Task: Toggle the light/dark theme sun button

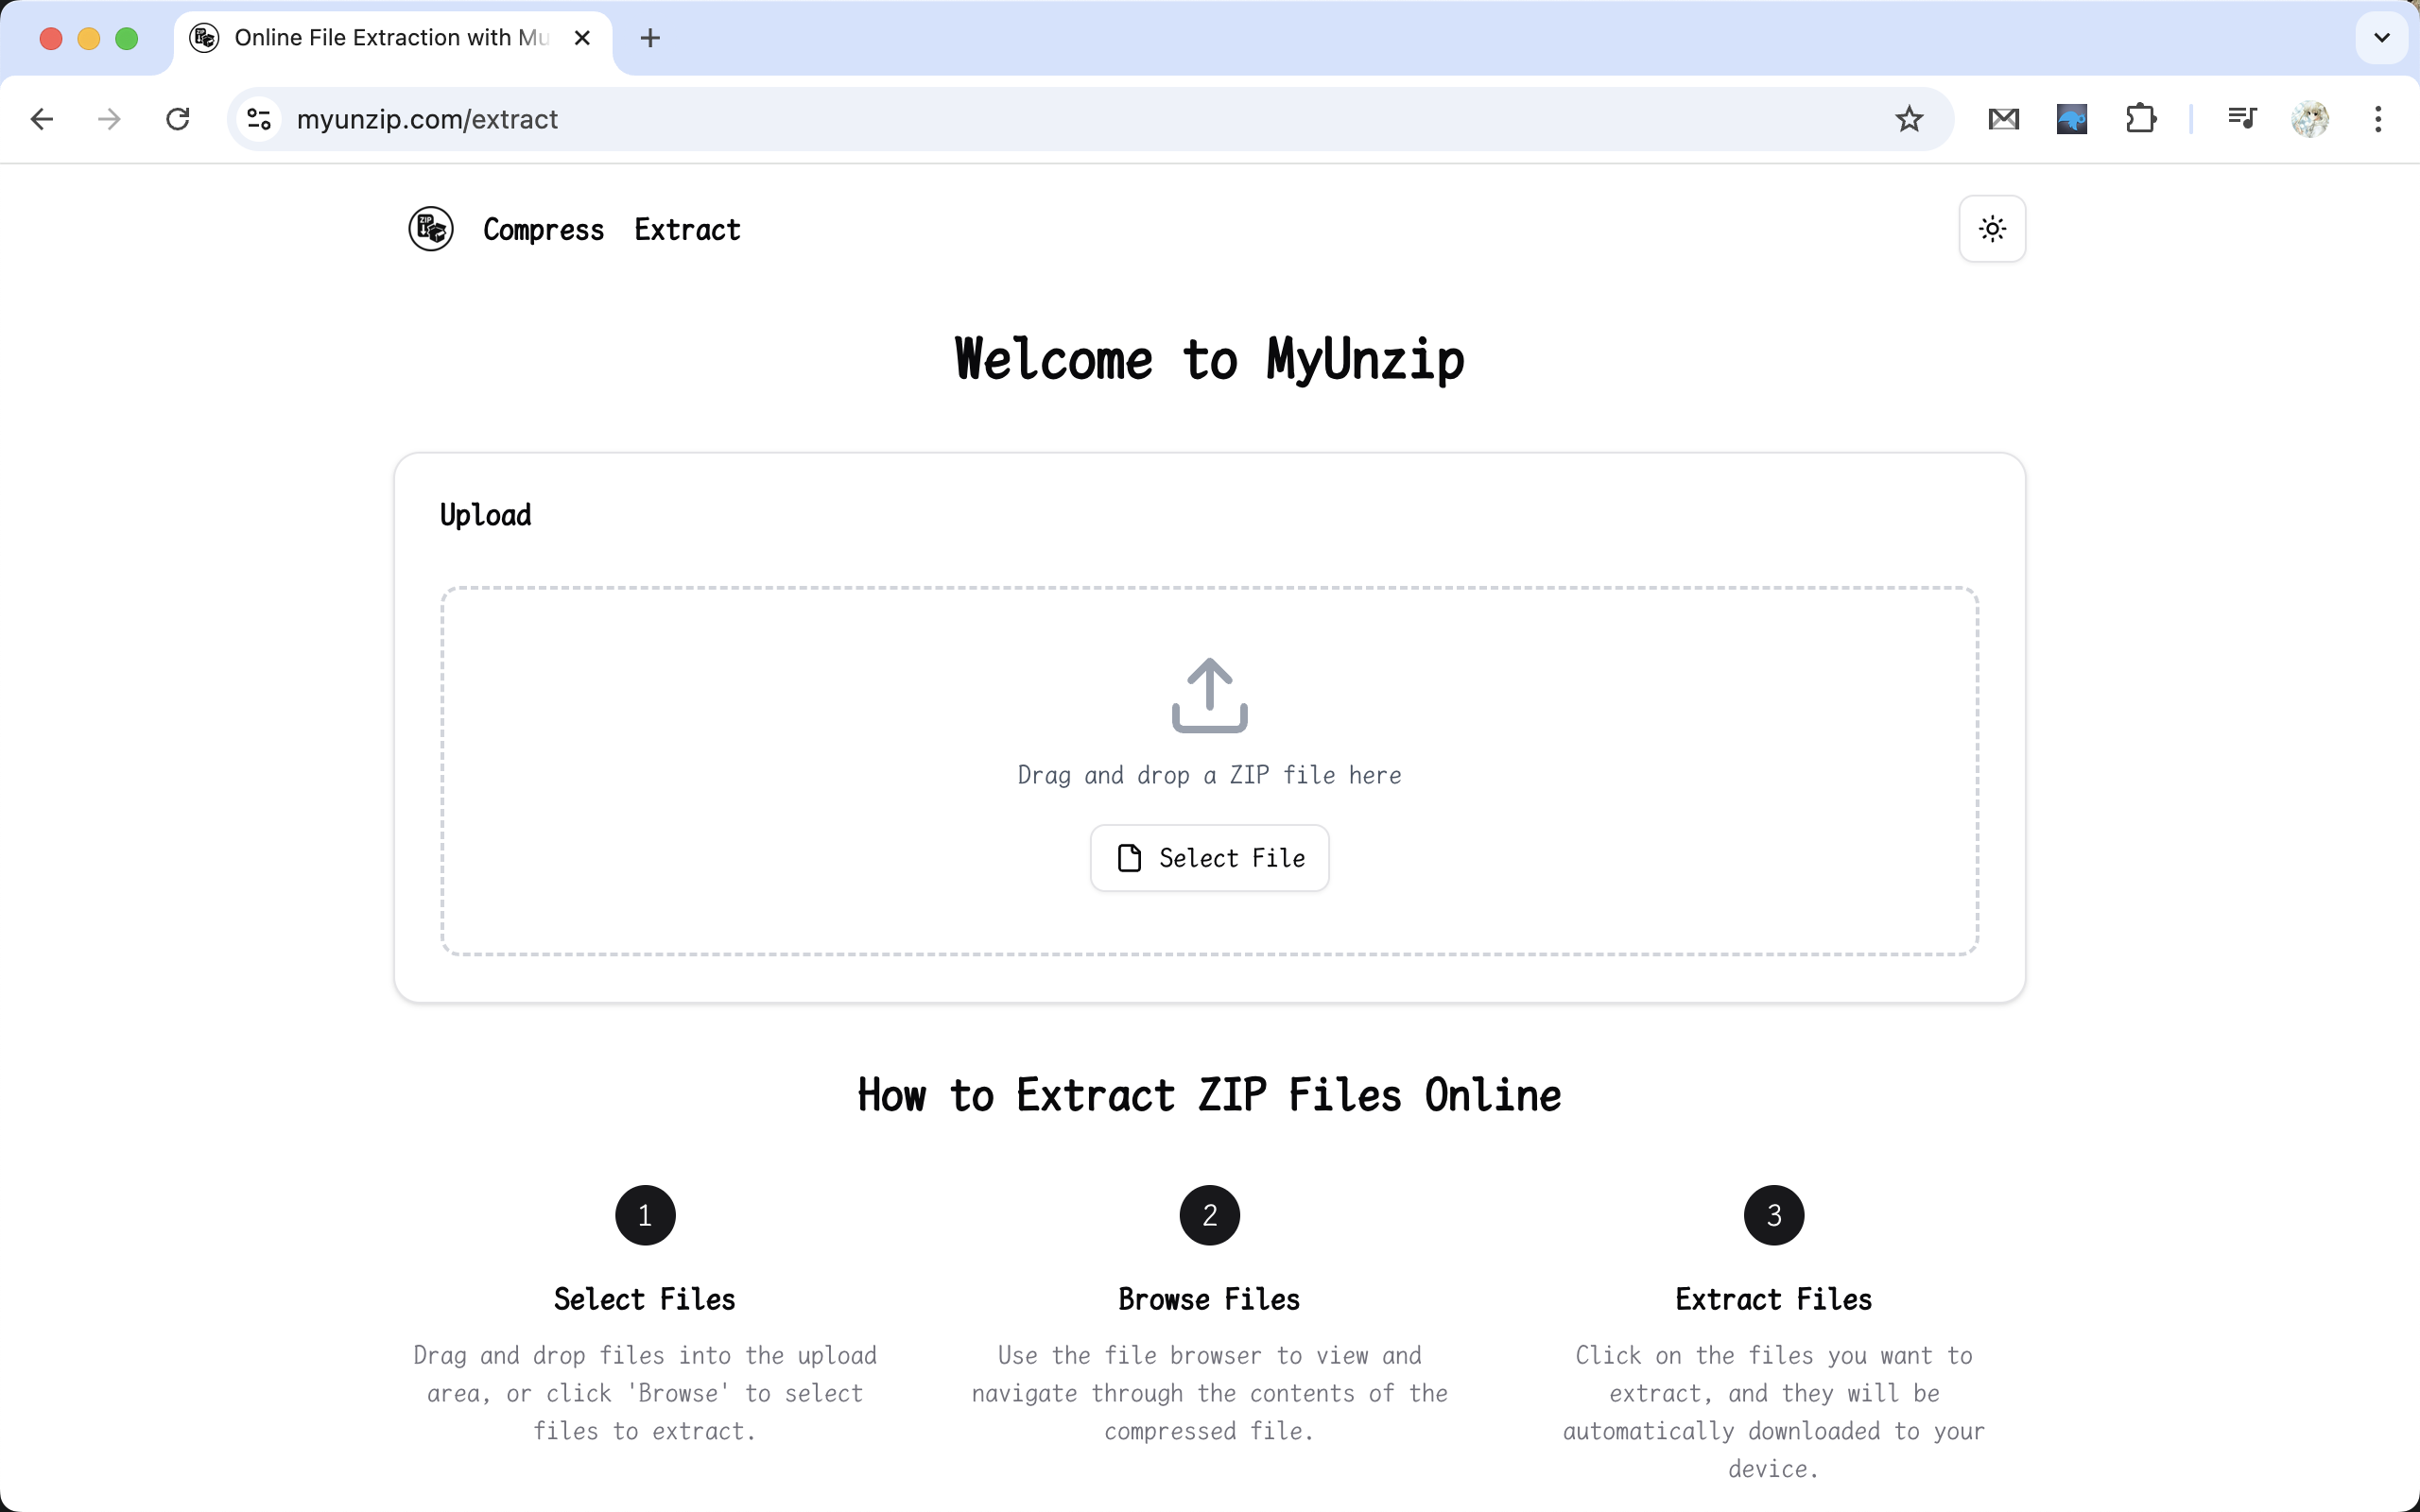Action: (1992, 229)
